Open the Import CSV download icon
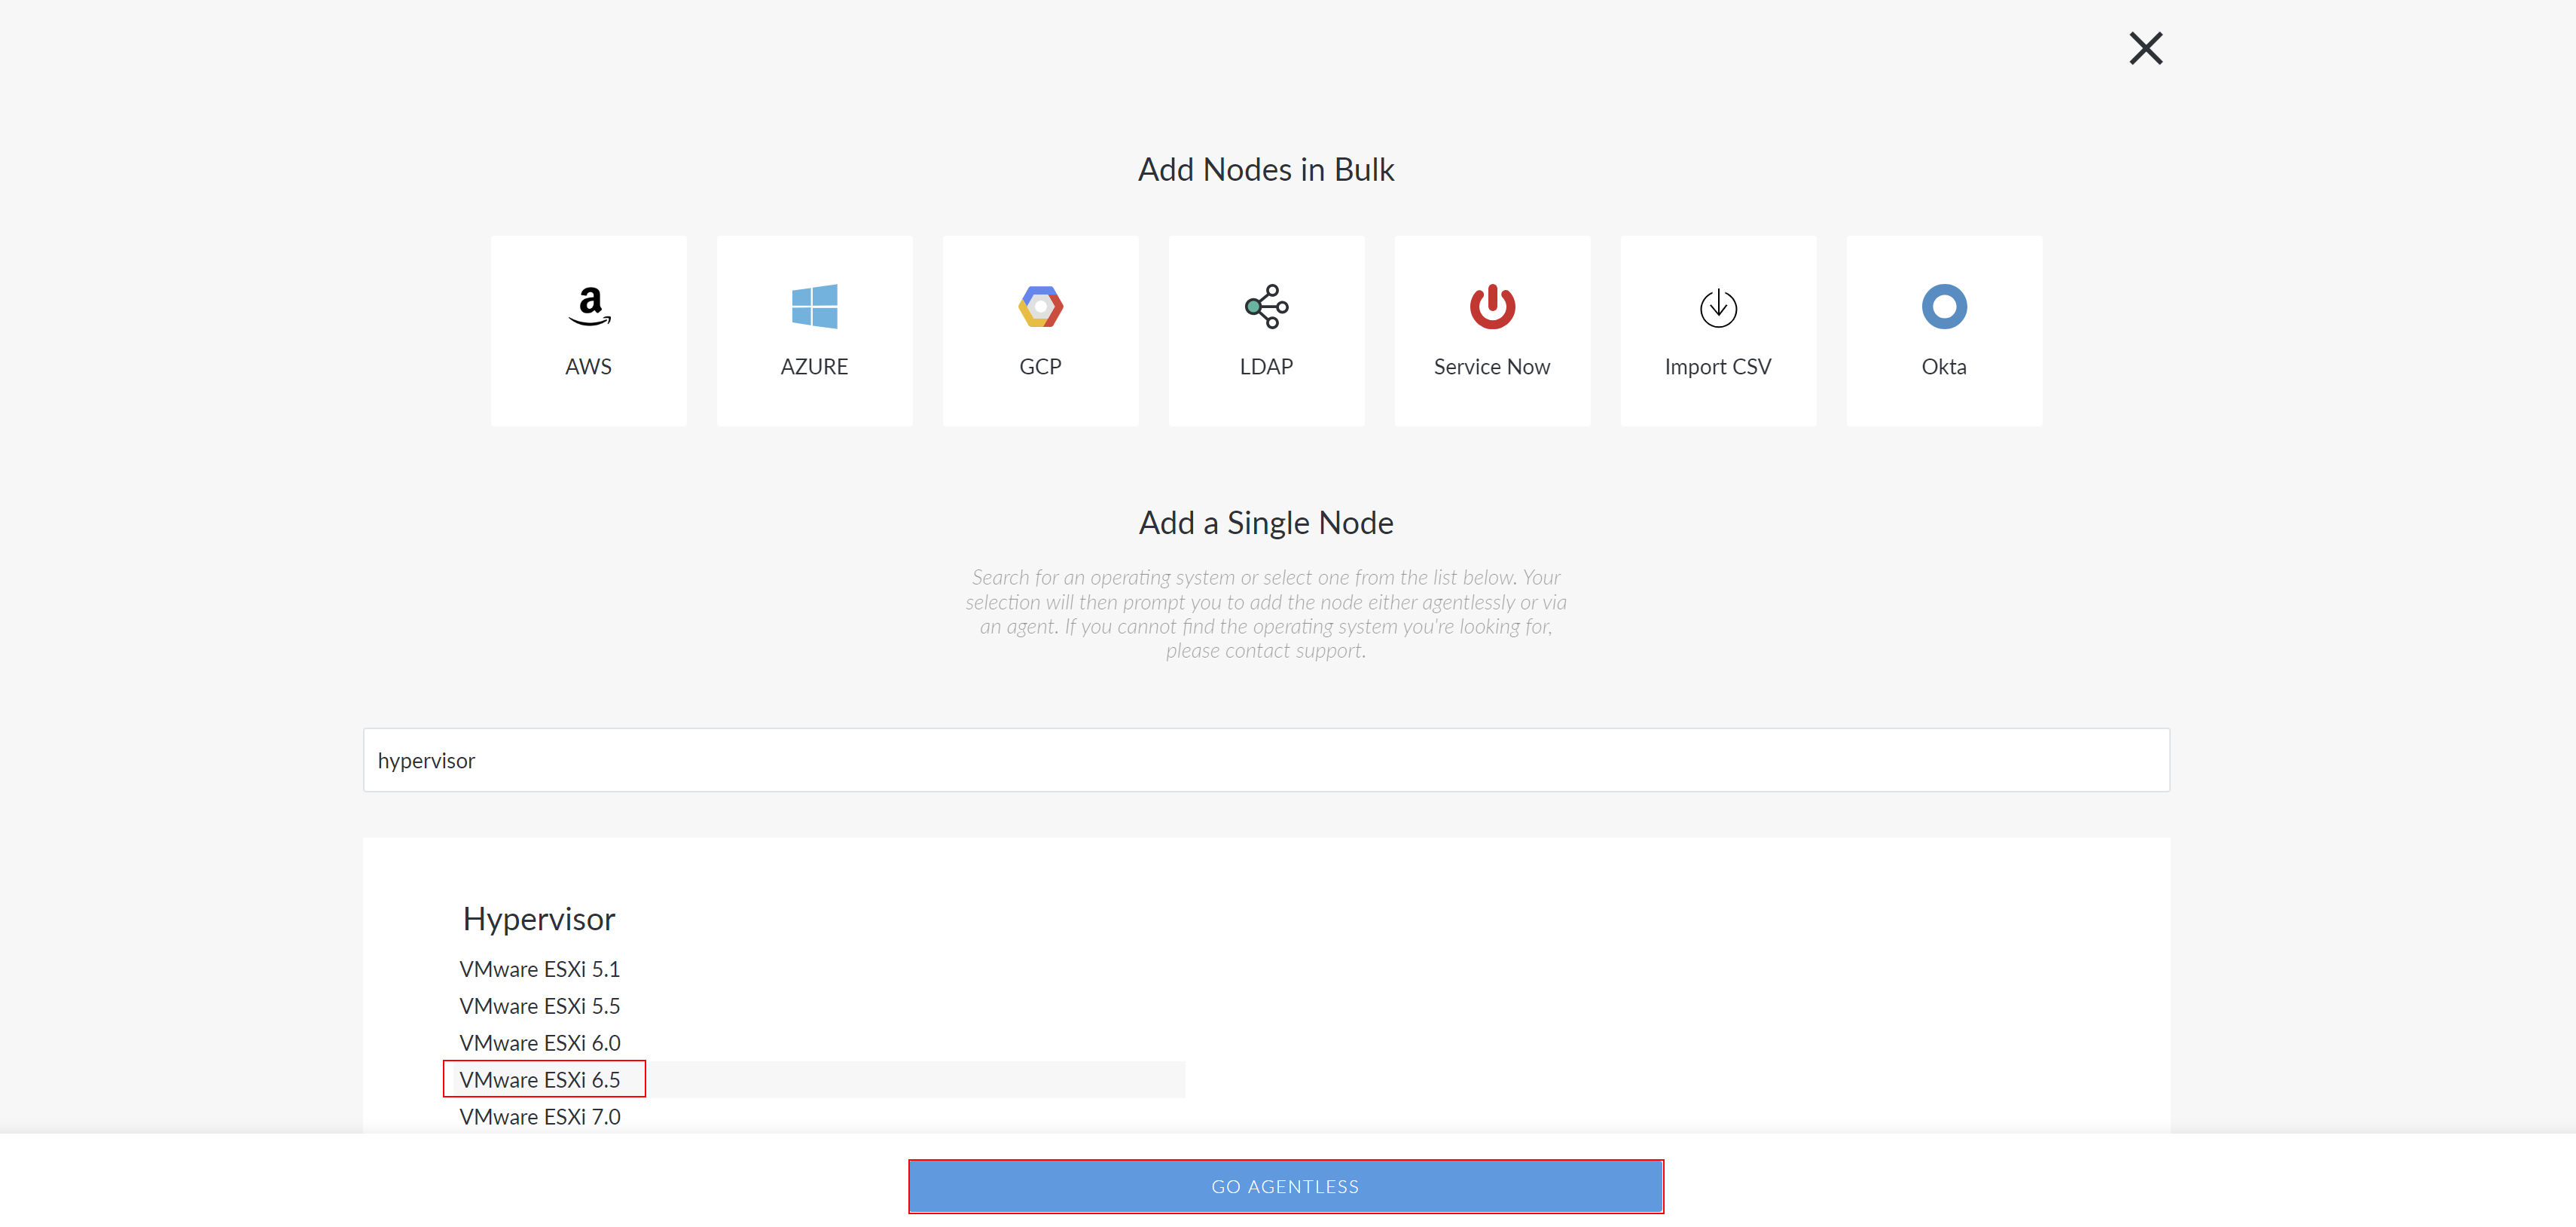 pyautogui.click(x=1718, y=308)
